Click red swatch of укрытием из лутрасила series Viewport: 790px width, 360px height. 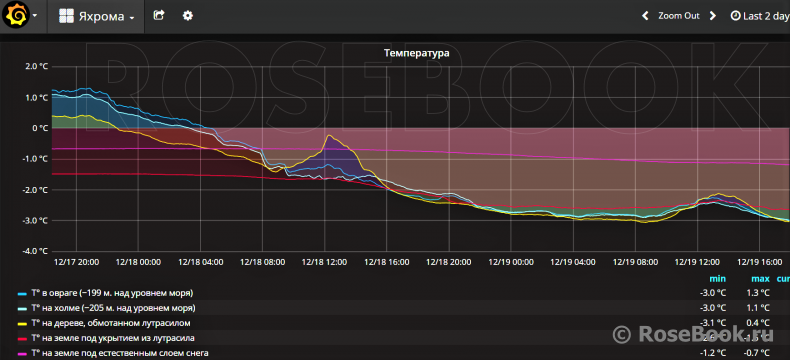click(22, 338)
